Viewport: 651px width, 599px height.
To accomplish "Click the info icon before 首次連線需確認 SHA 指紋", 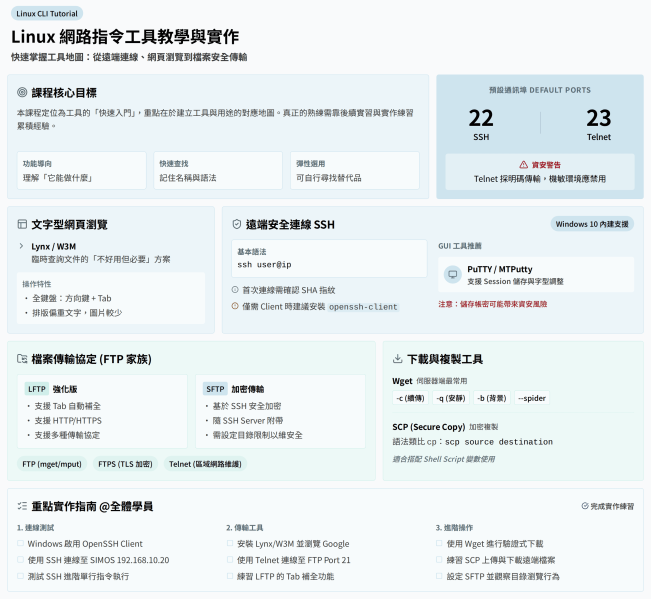I will click(235, 290).
